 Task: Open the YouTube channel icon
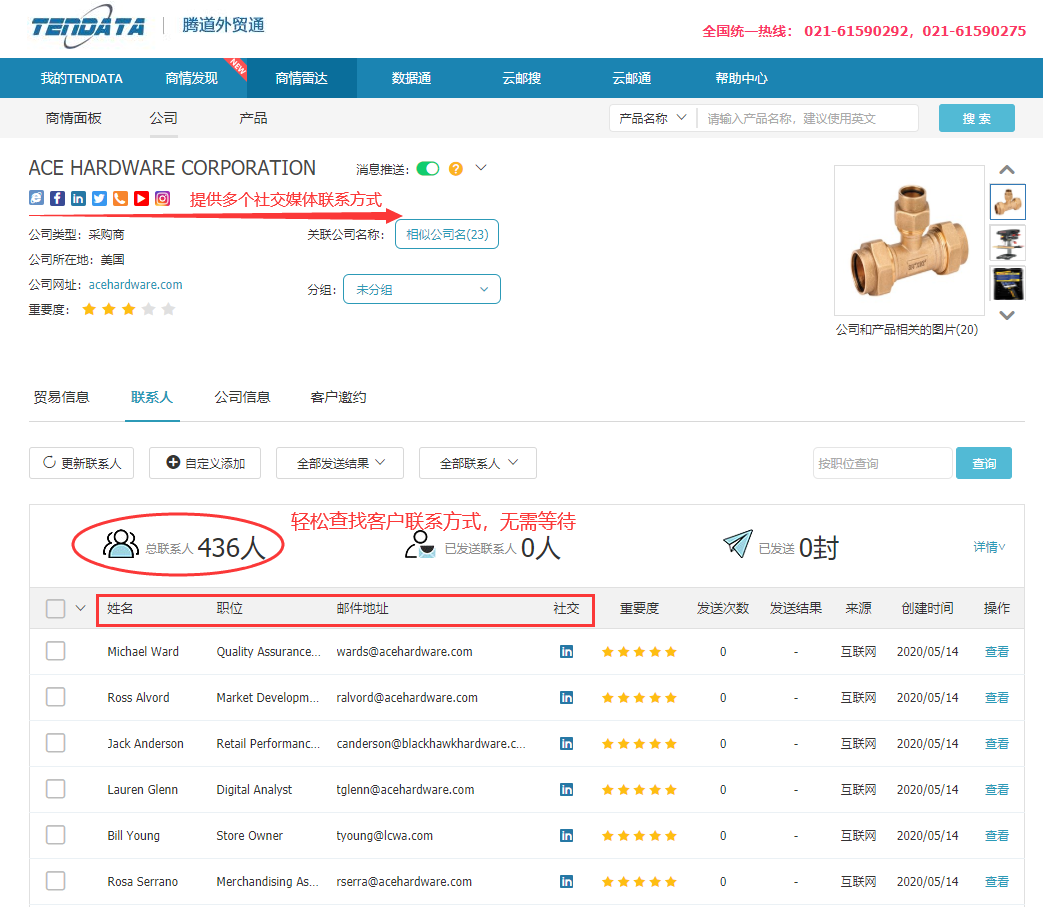(x=141, y=199)
